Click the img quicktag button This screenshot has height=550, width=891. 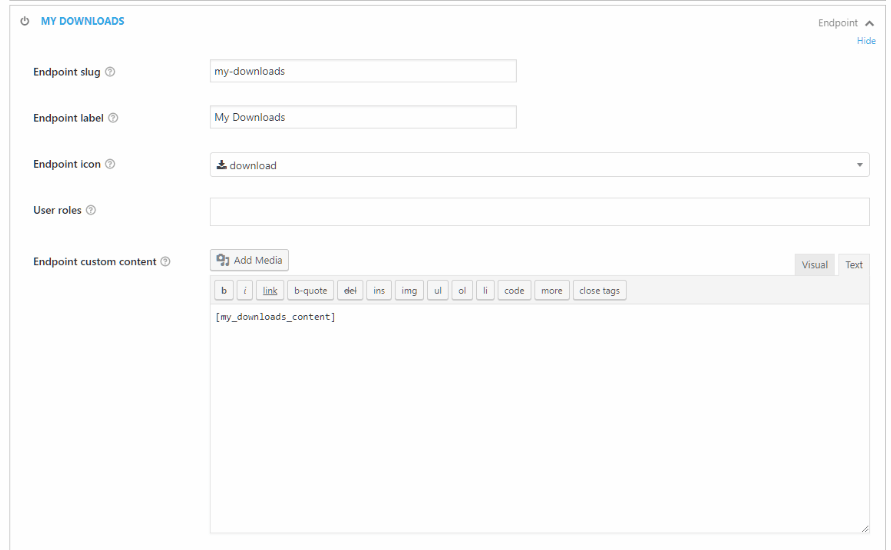[409, 290]
